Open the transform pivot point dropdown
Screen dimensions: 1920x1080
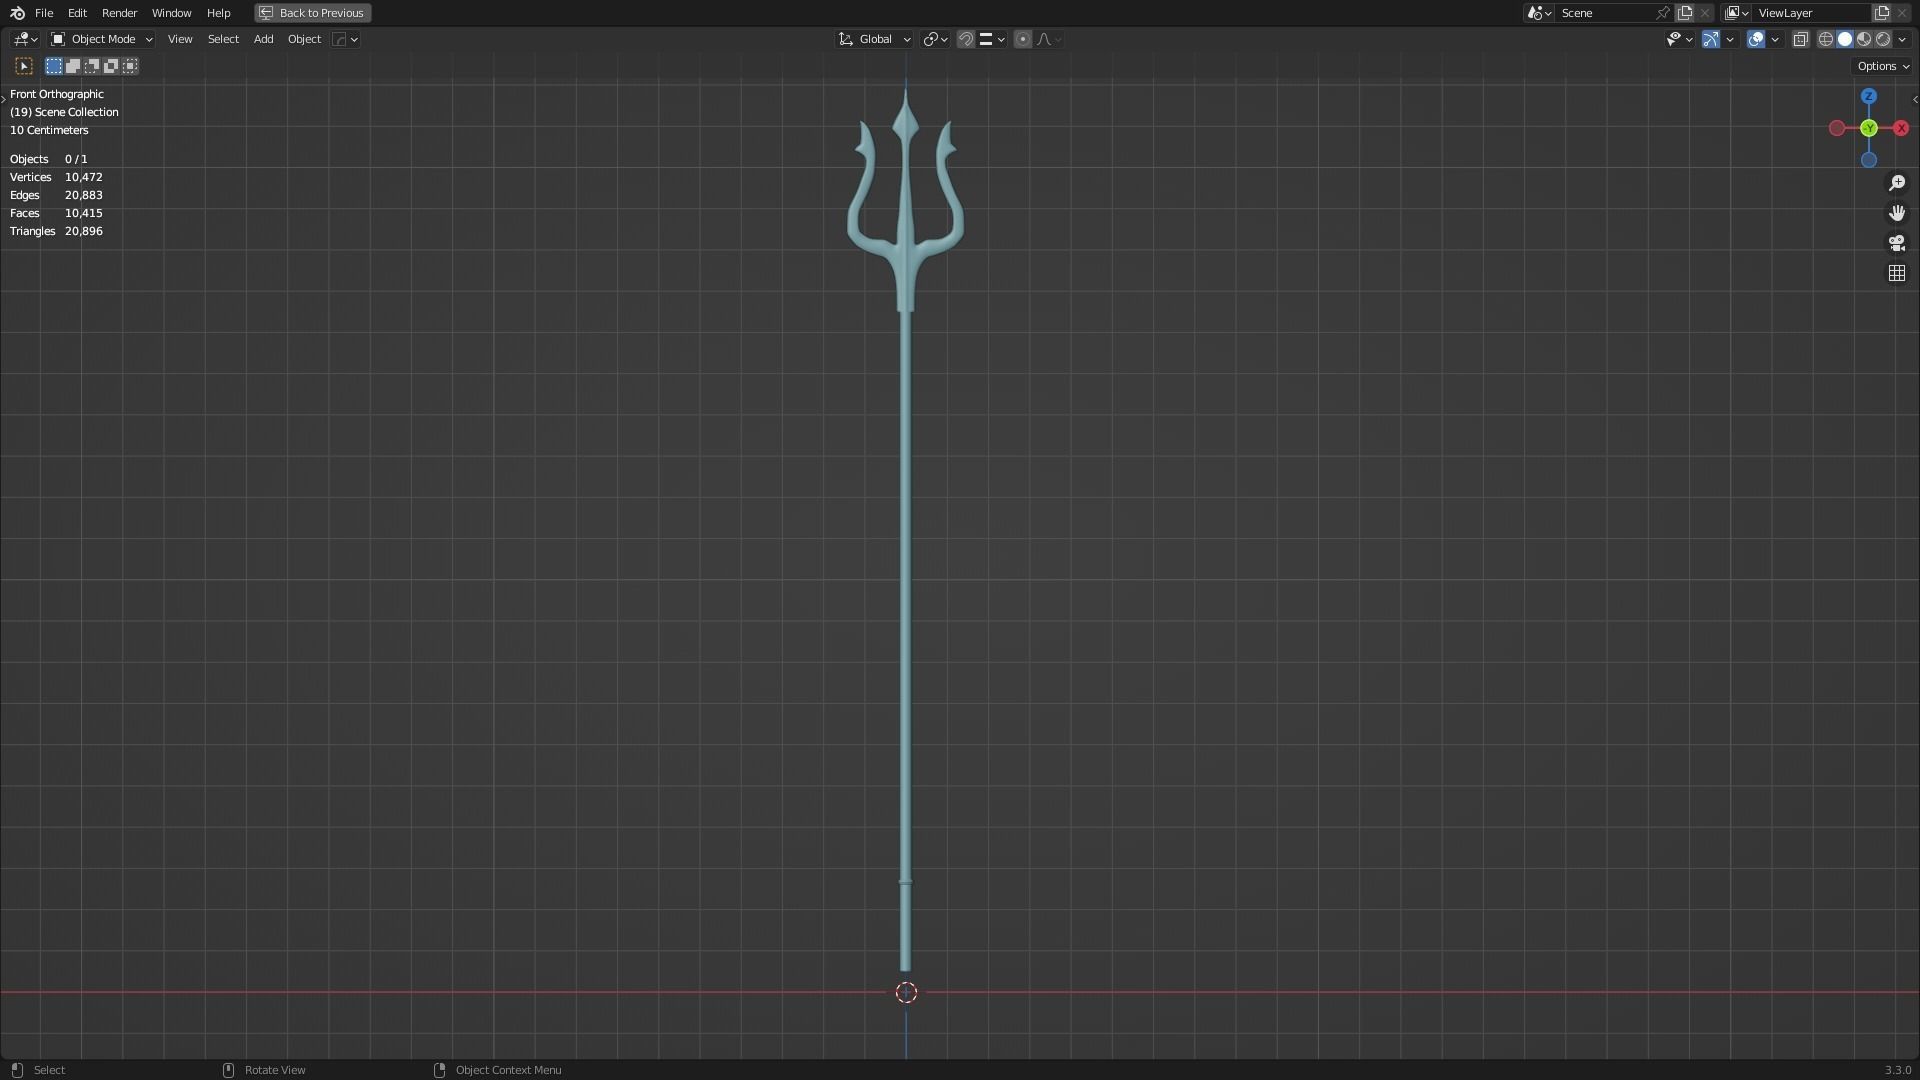pos(935,39)
